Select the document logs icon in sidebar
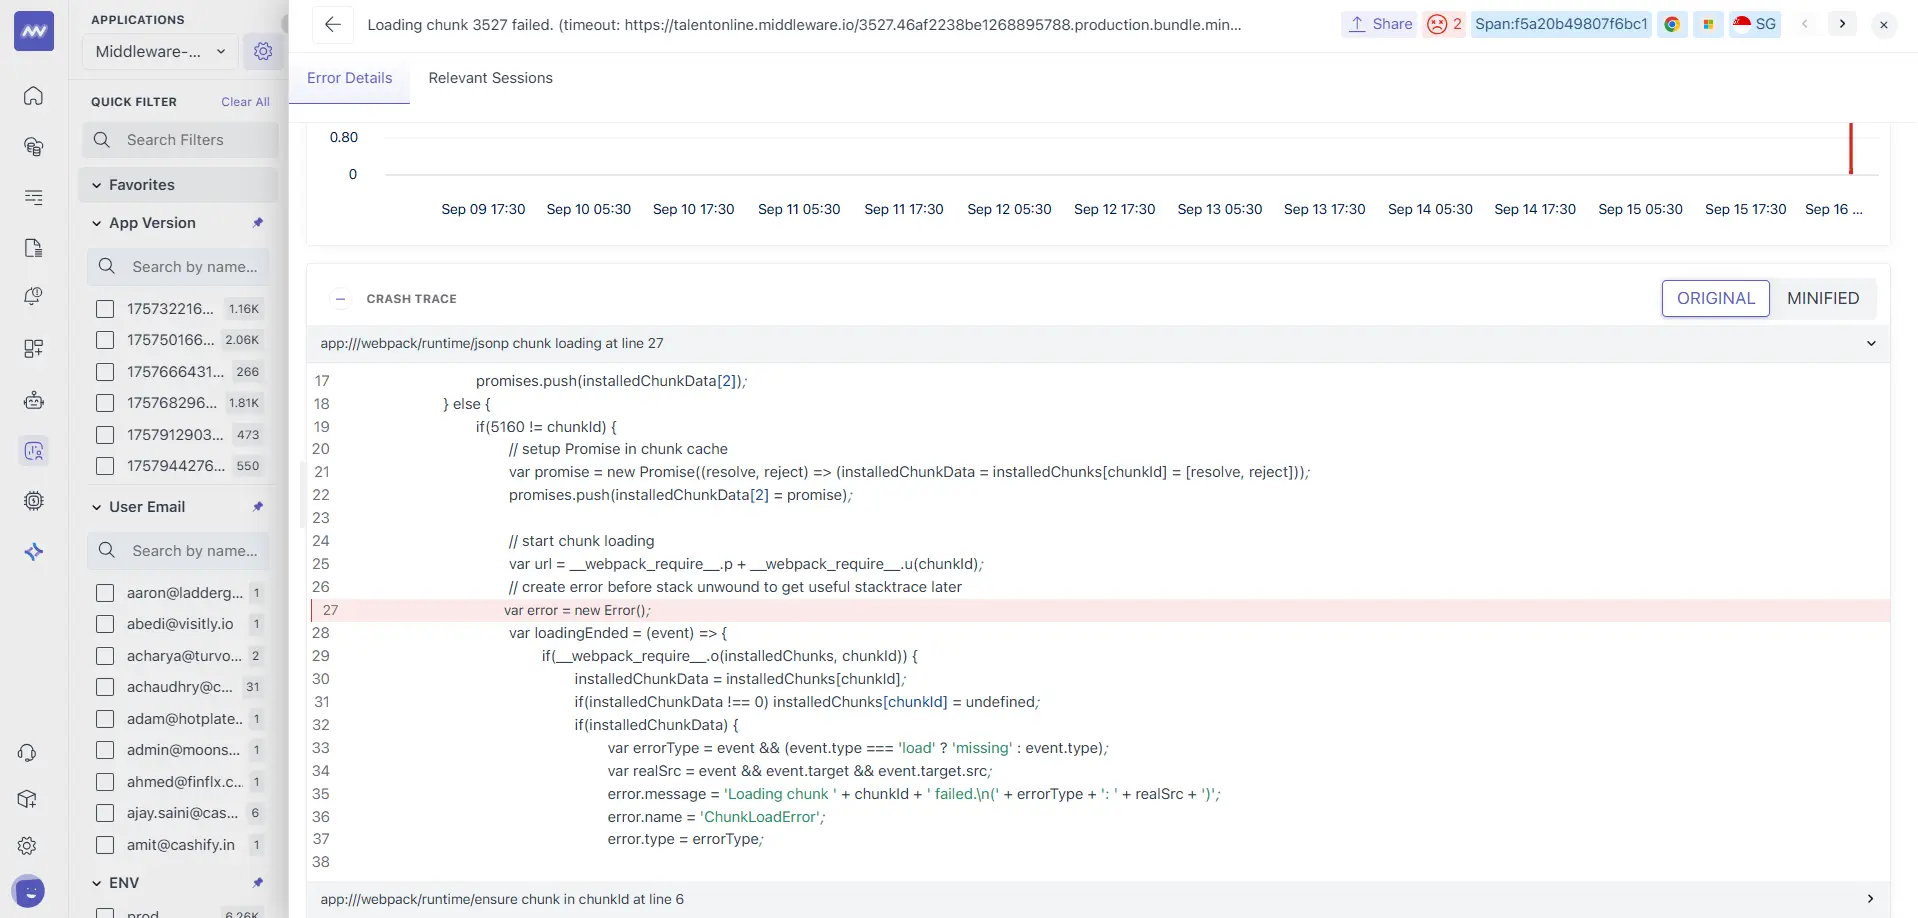Image resolution: width=1918 pixels, height=918 pixels. tap(33, 246)
